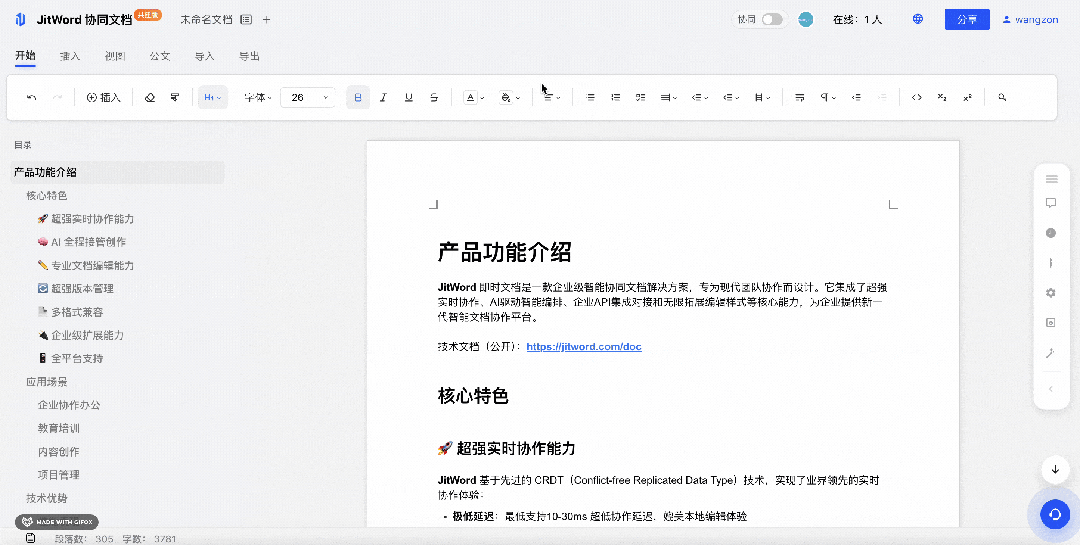This screenshot has width=1080, height=545.
Task: Open the 字体 font family dropdown
Action: tap(258, 98)
